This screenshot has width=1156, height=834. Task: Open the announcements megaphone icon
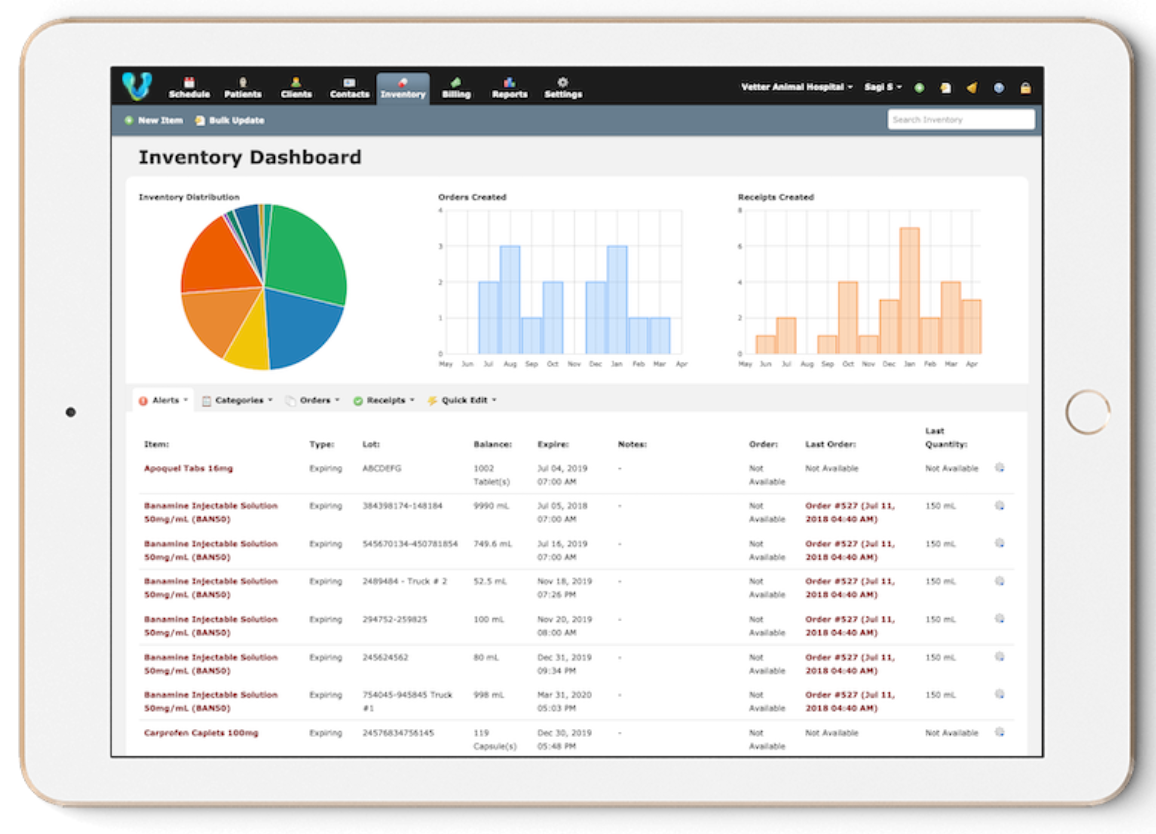[972, 87]
